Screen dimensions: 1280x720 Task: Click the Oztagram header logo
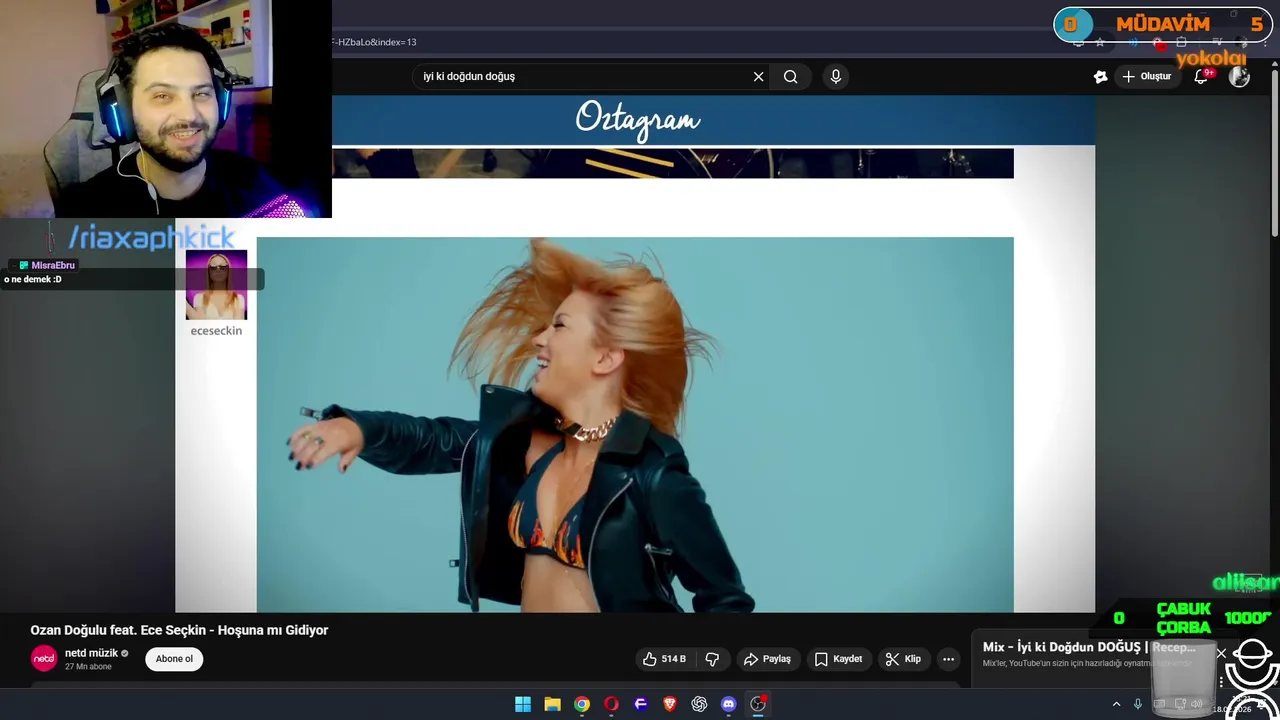pyautogui.click(x=638, y=120)
